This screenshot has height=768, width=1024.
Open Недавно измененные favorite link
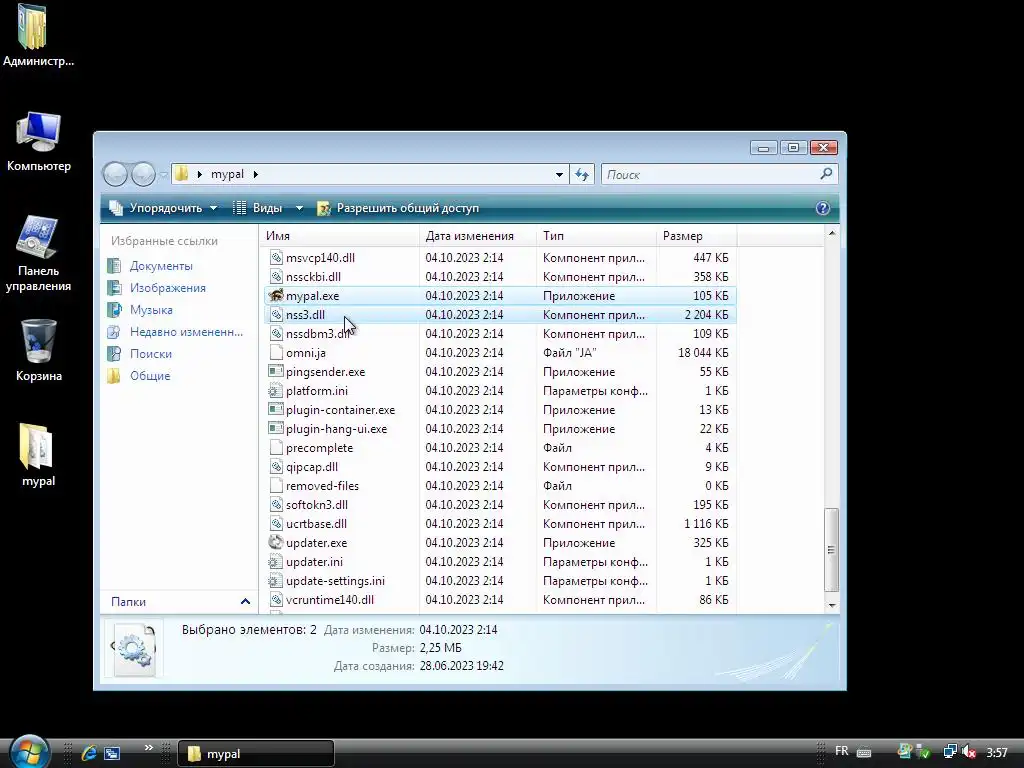[x=186, y=332]
